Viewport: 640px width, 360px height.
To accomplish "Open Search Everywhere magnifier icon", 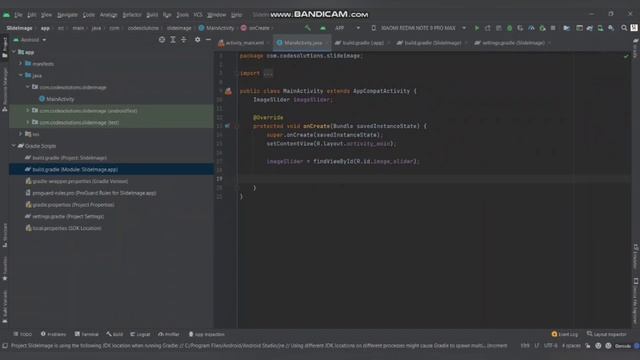I will [x=624, y=28].
